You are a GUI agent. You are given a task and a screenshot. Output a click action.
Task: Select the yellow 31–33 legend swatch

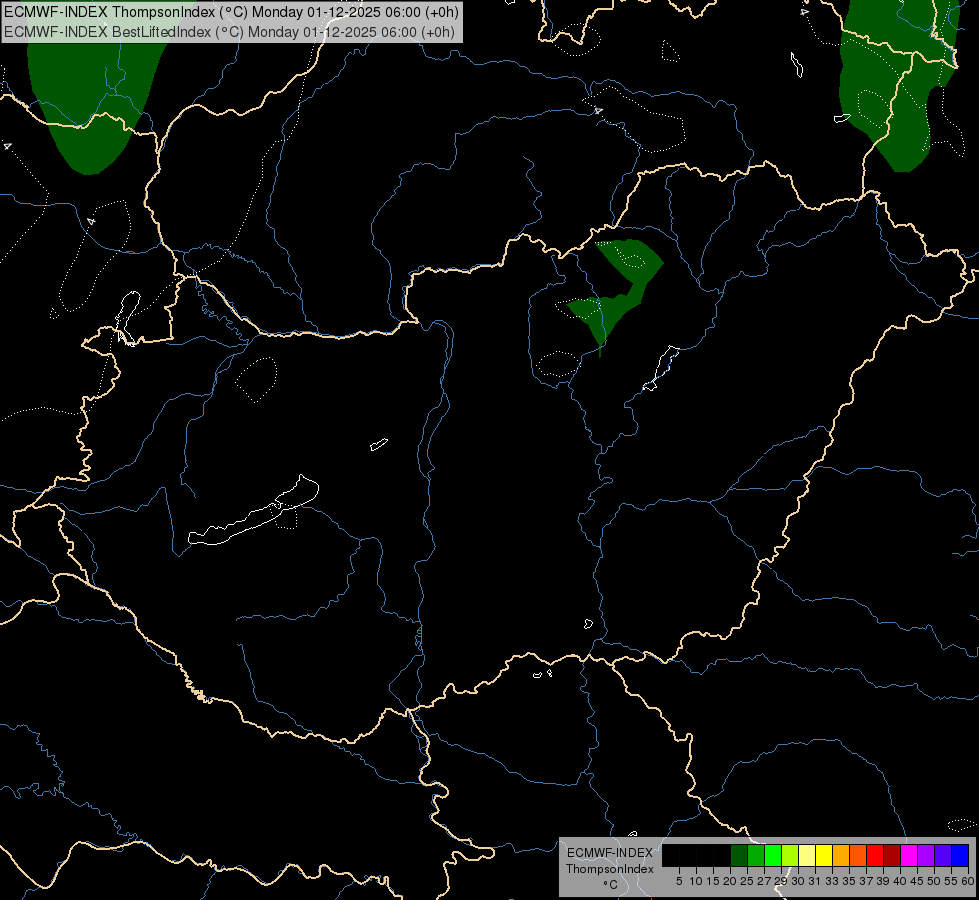point(824,855)
